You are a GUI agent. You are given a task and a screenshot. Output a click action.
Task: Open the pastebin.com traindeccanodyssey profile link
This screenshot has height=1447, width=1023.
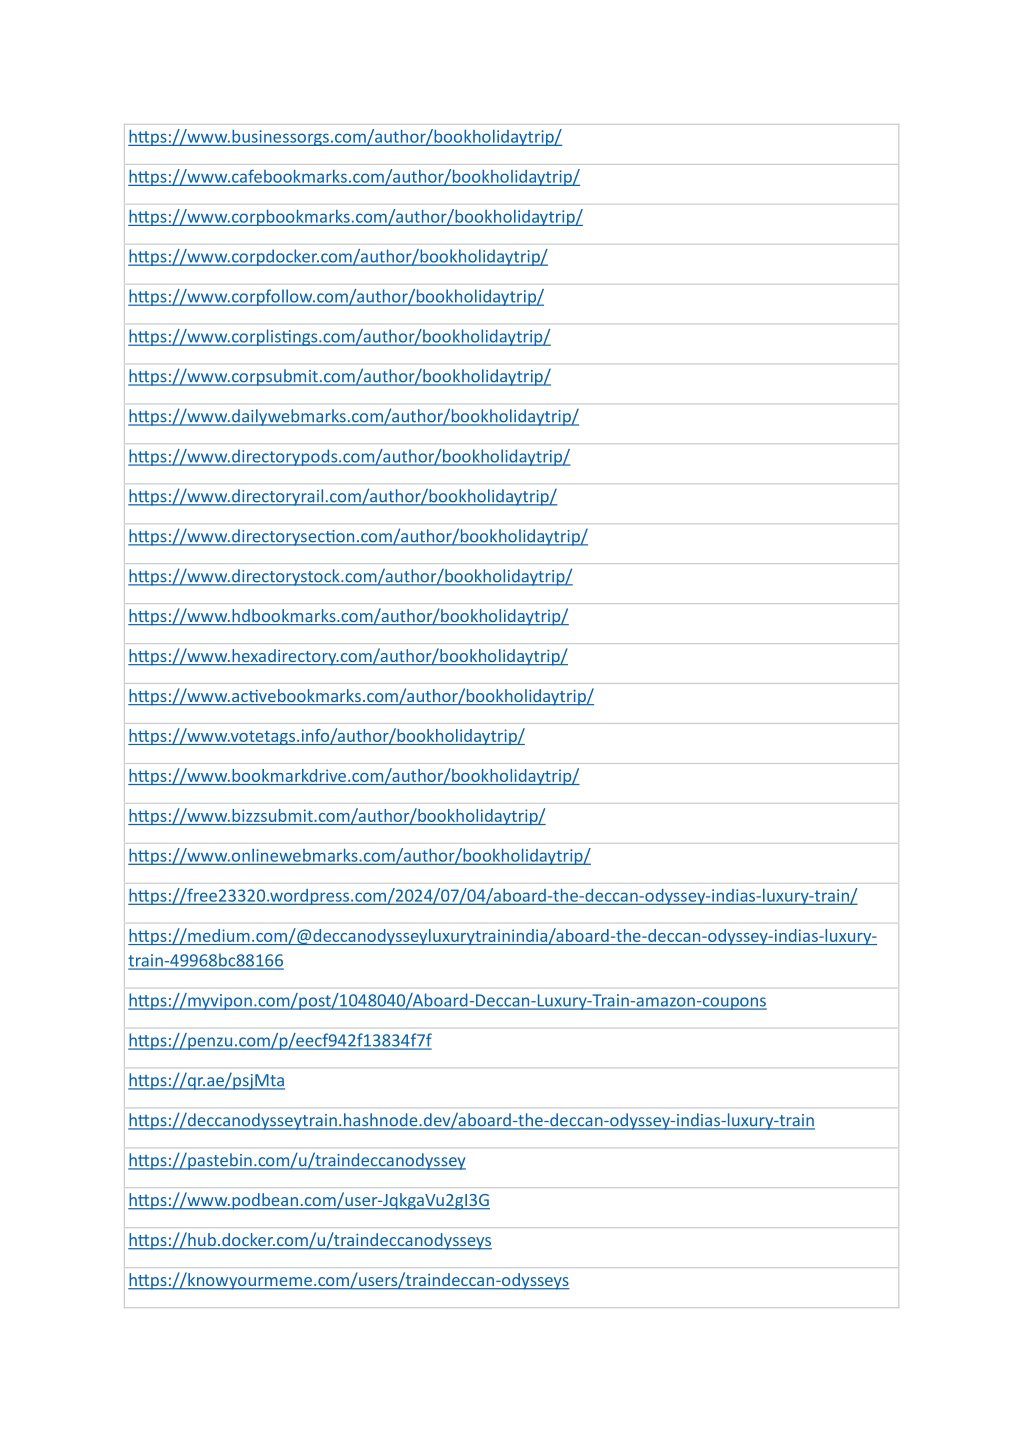(x=297, y=1161)
